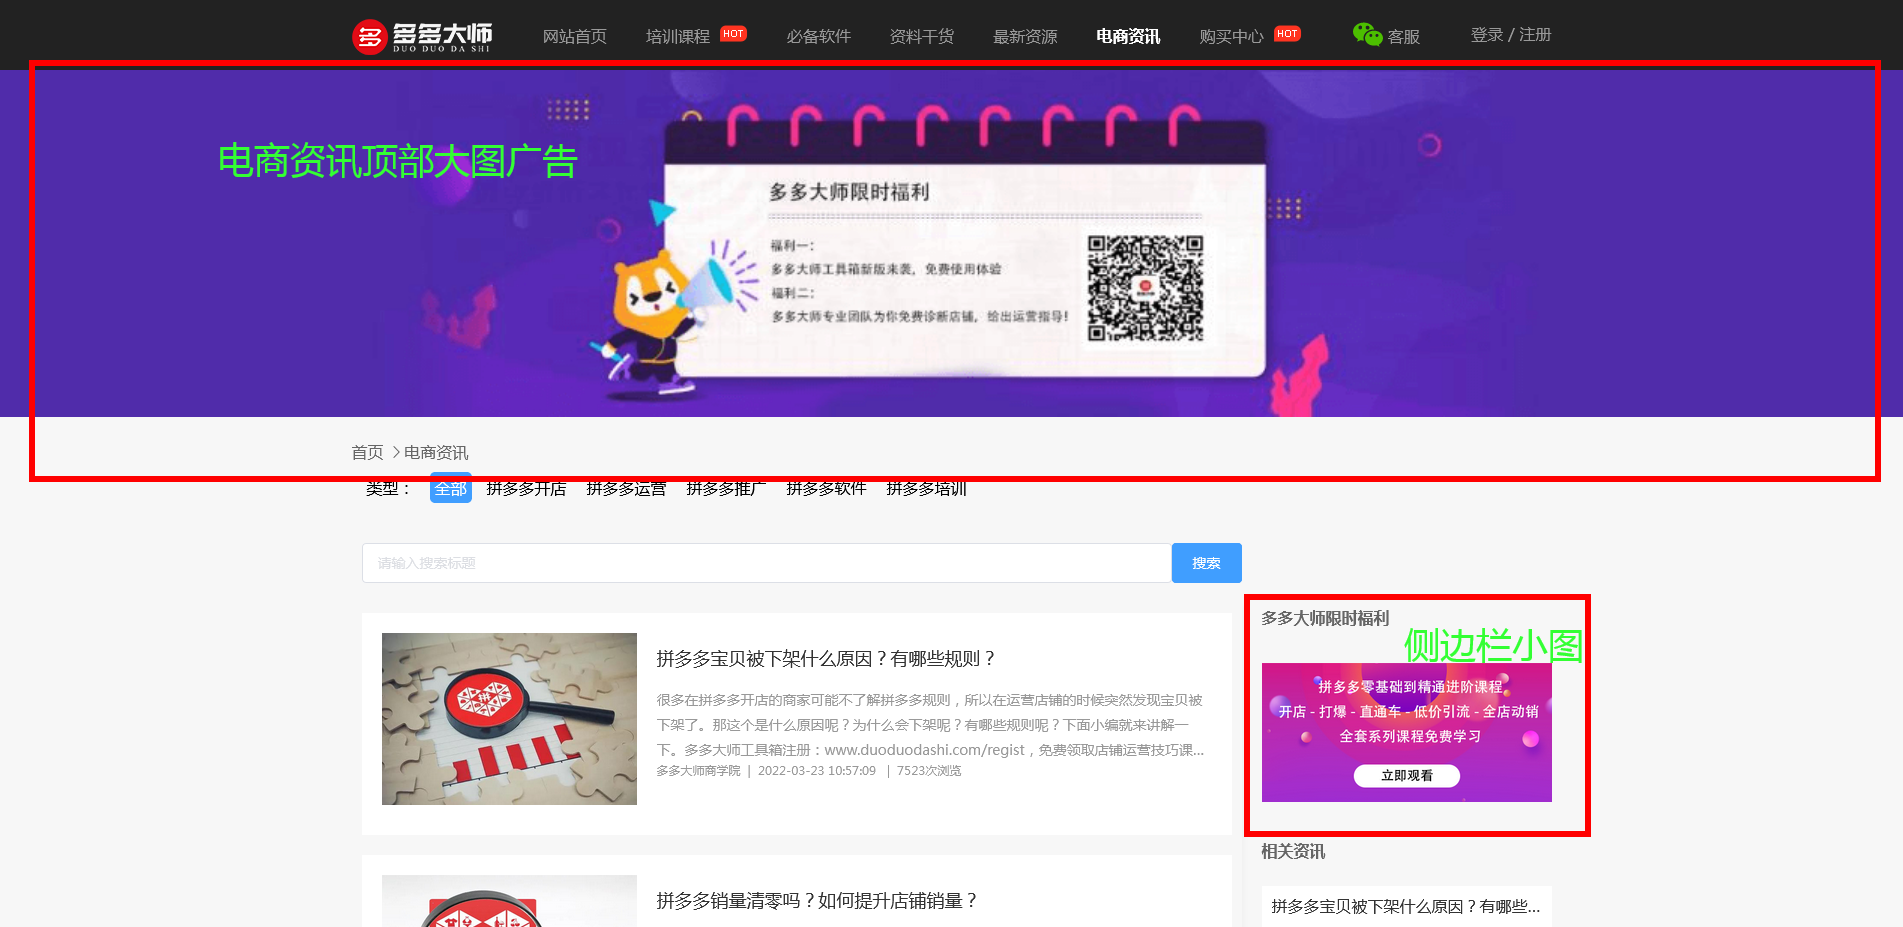This screenshot has width=1903, height=927.
Task: Click the top banner QR code
Action: 1145,288
